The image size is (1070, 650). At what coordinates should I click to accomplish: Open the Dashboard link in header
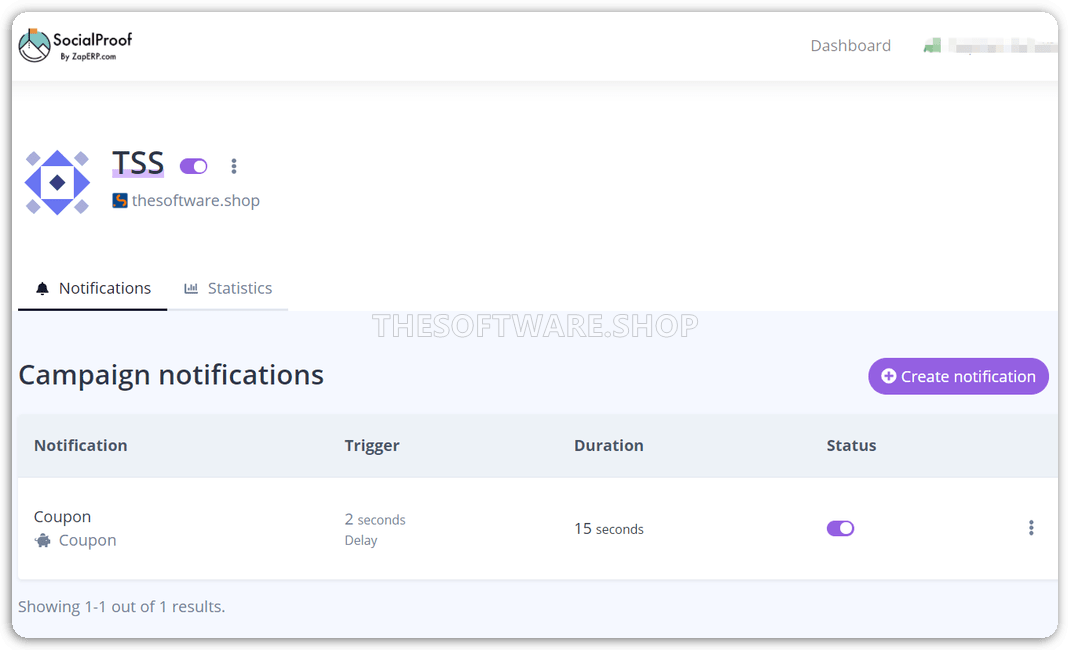click(850, 46)
